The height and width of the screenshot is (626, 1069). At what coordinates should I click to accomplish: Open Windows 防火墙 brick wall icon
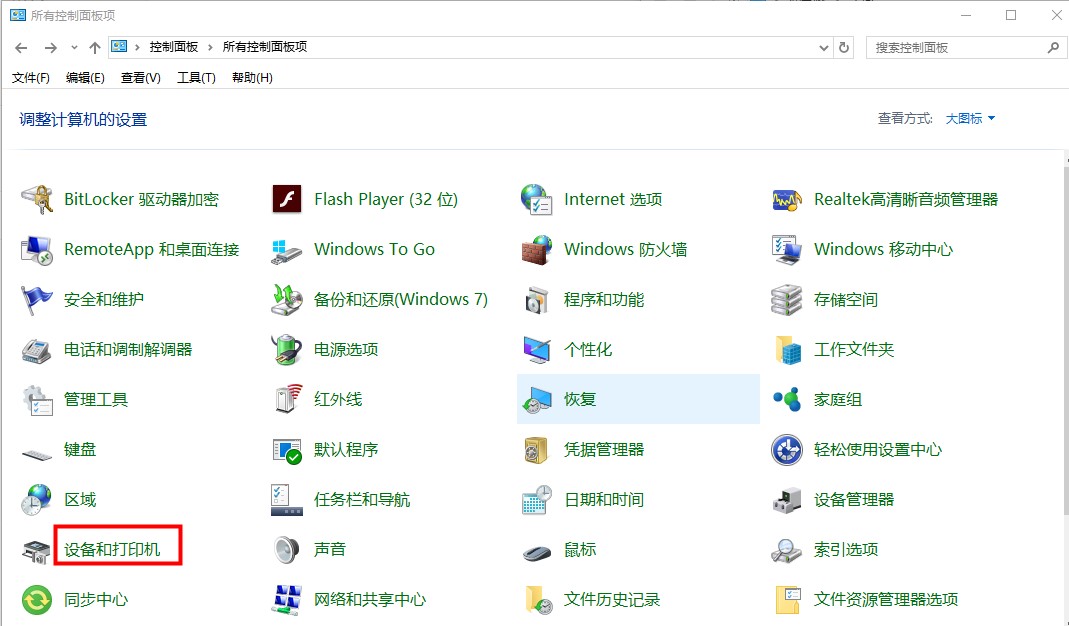[537, 250]
